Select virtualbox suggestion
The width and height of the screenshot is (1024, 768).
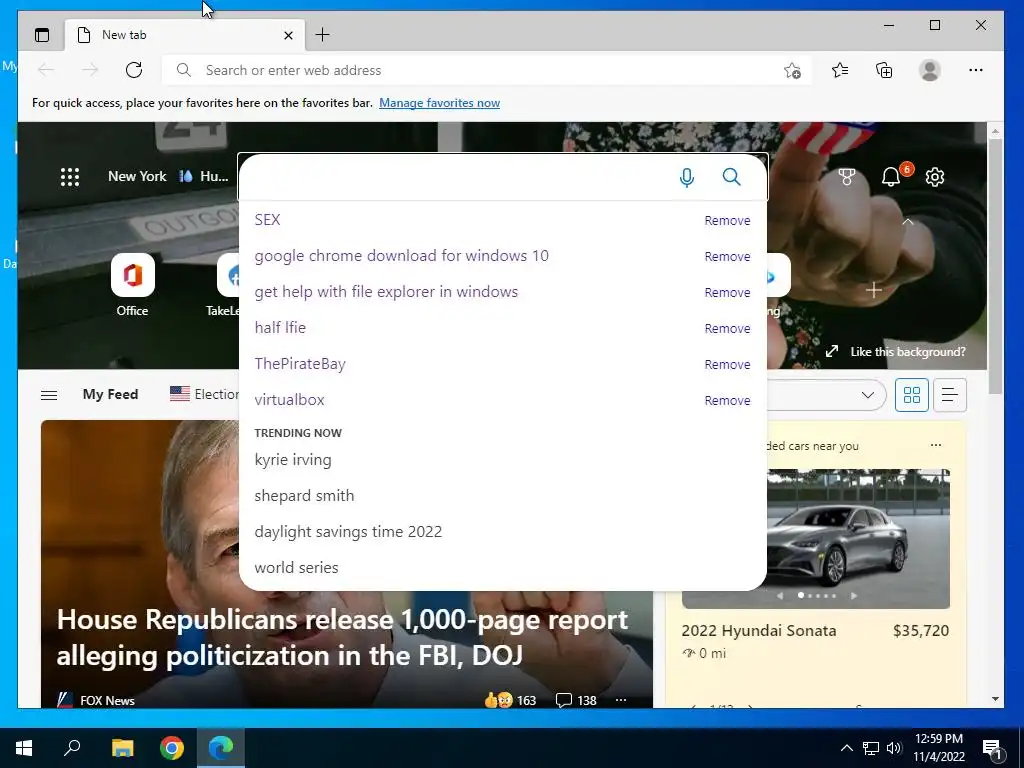(x=289, y=400)
